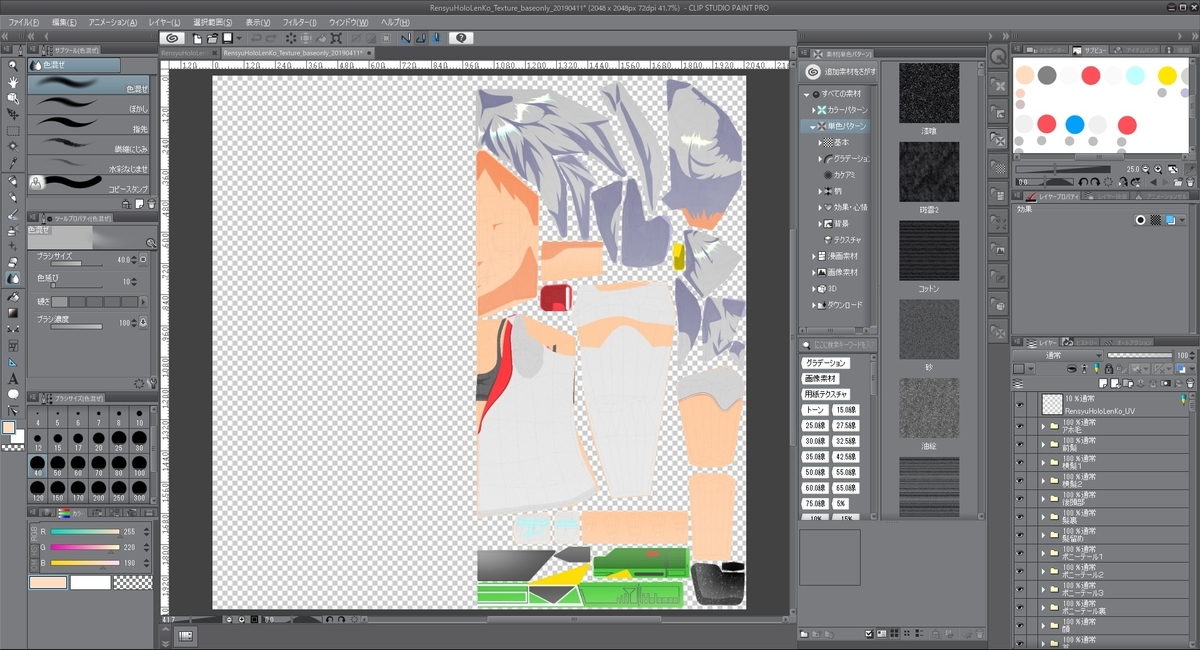Expand カラーパターン material folder
This screenshot has width=1200, height=650.
pos(813,110)
